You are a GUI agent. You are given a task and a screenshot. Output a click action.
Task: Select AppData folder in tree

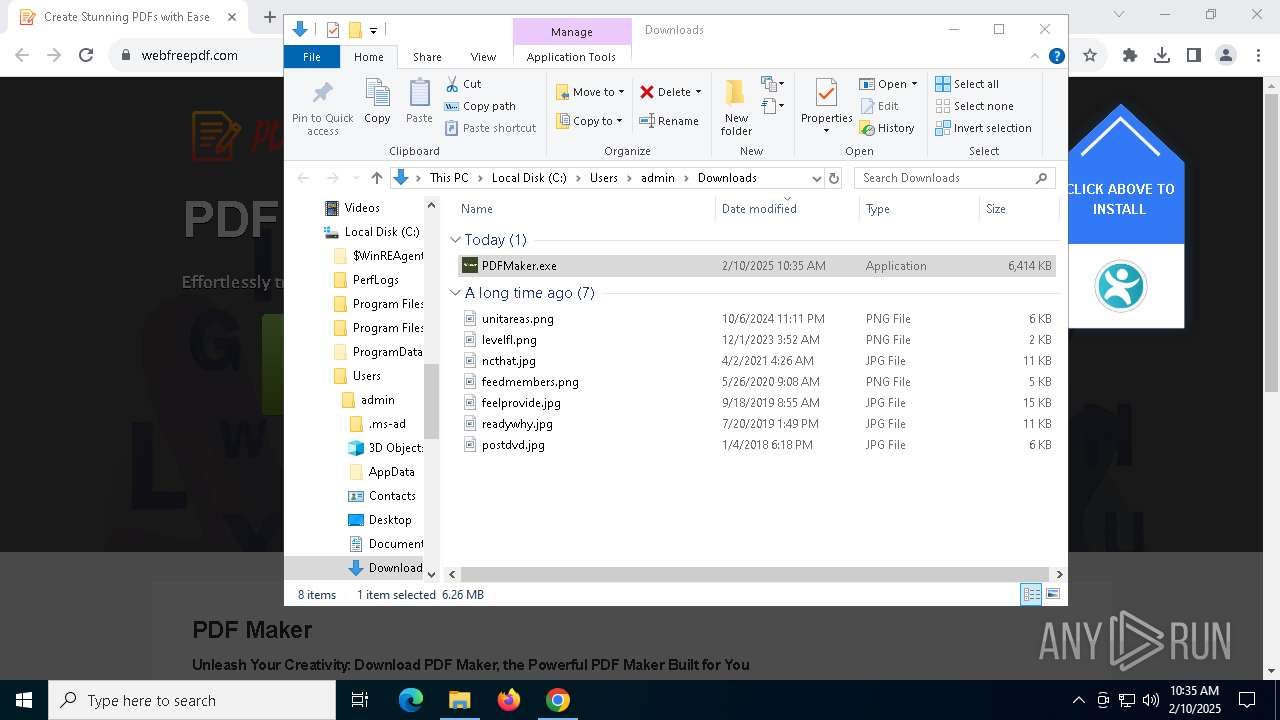coord(391,472)
